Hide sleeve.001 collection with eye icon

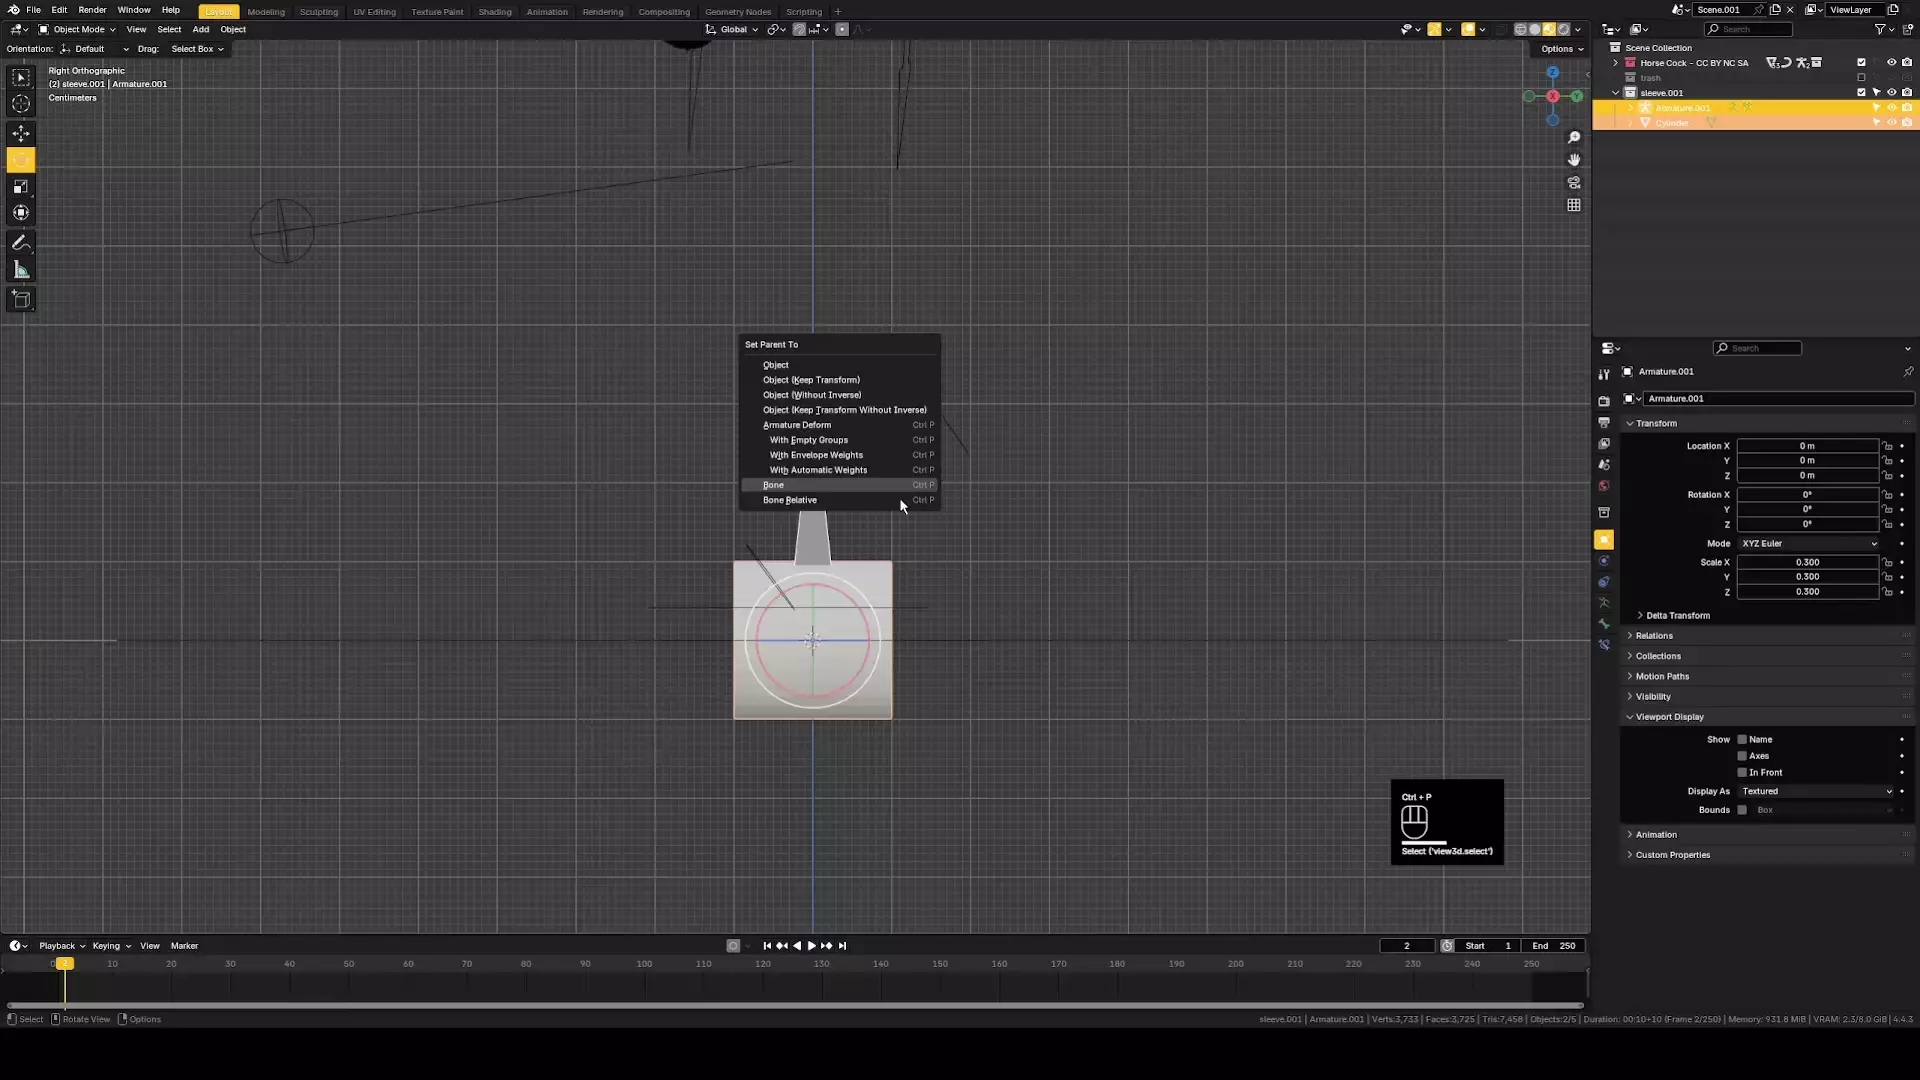[x=1891, y=92]
